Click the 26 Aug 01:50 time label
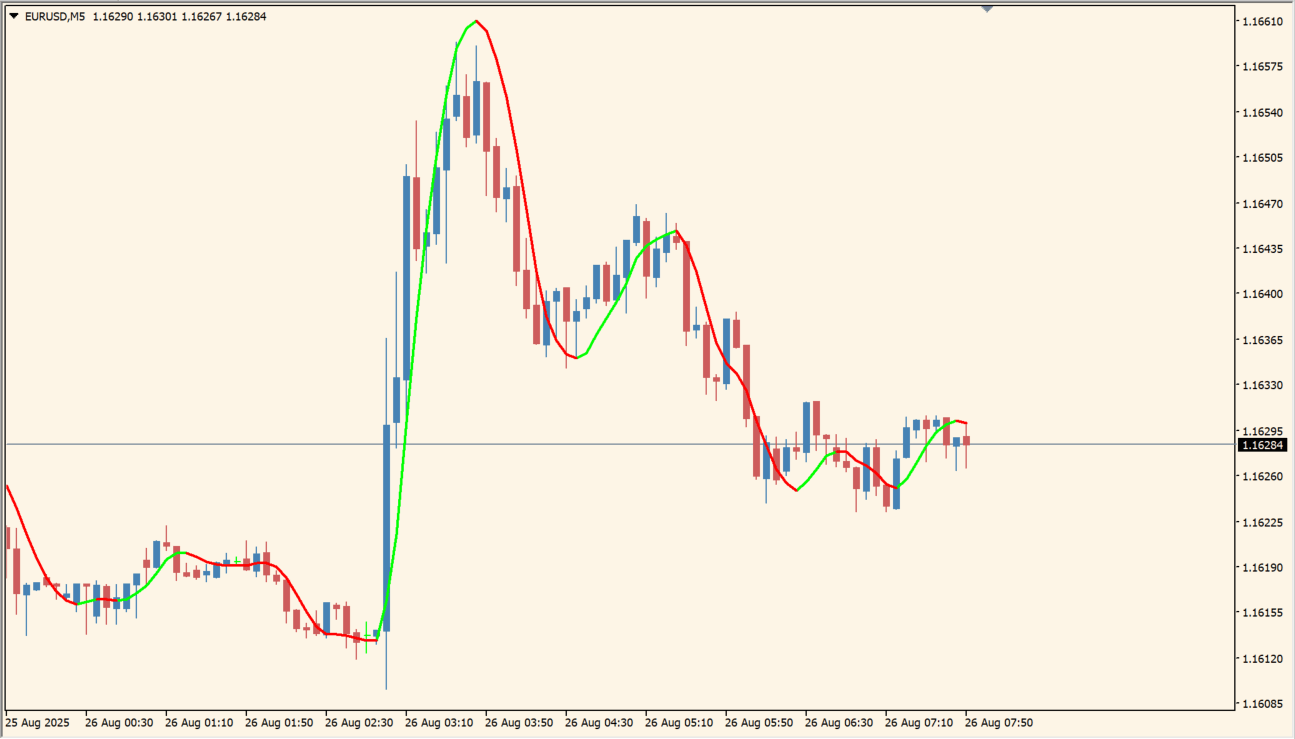This screenshot has height=739, width=1295. click(279, 722)
